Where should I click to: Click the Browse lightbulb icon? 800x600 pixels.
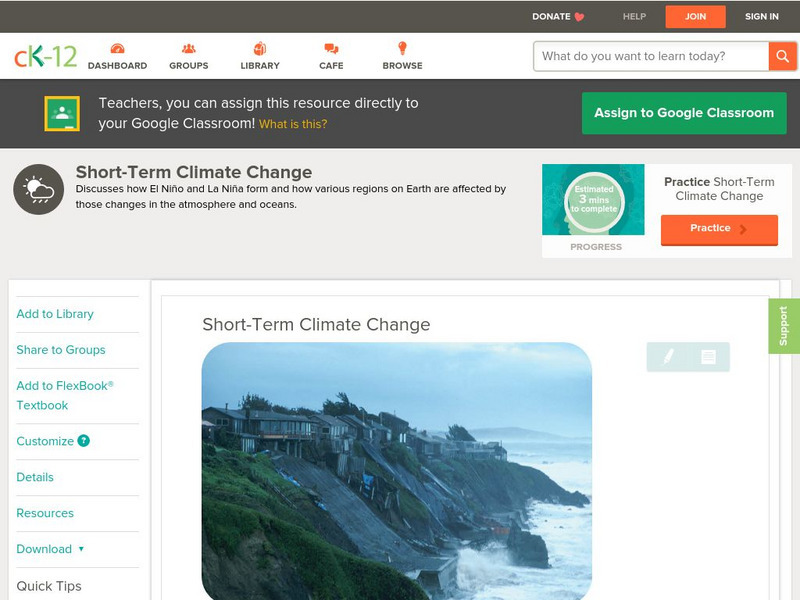(x=400, y=47)
